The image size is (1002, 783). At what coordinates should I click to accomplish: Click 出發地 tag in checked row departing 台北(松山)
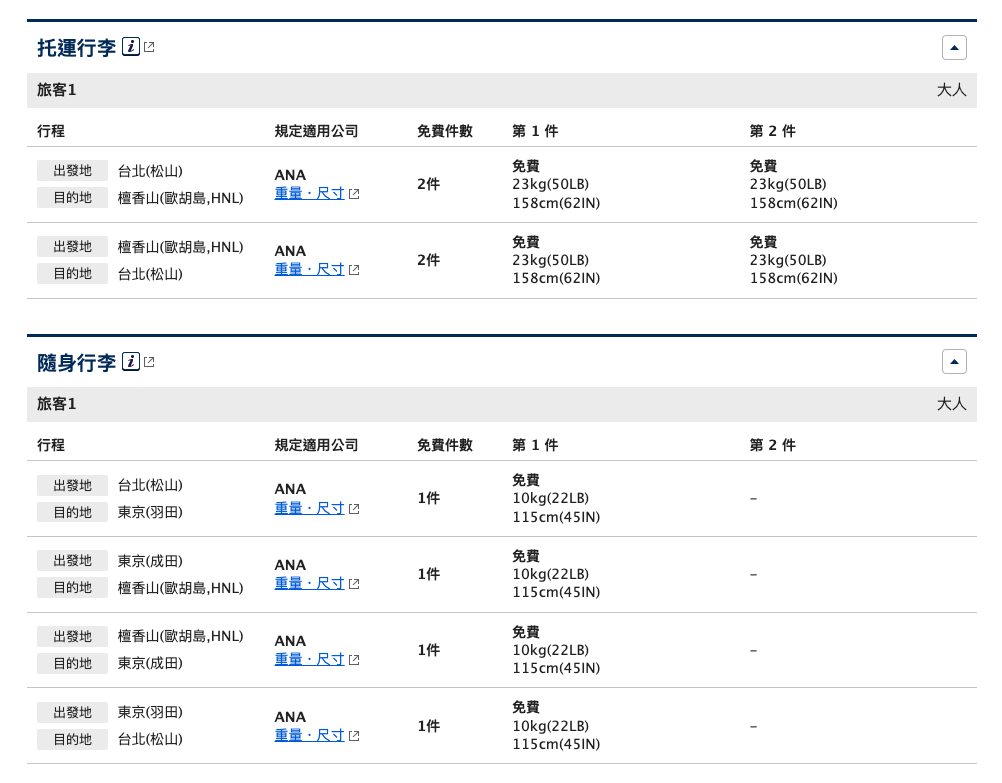coord(72,171)
